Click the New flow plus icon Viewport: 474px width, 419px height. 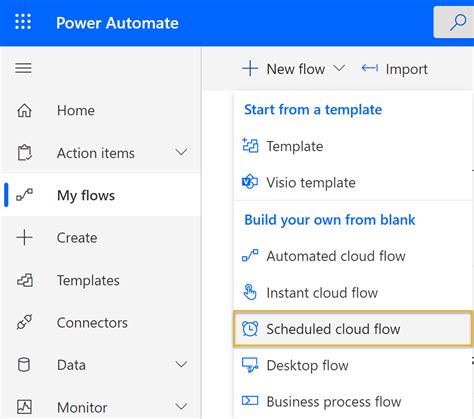click(x=250, y=68)
